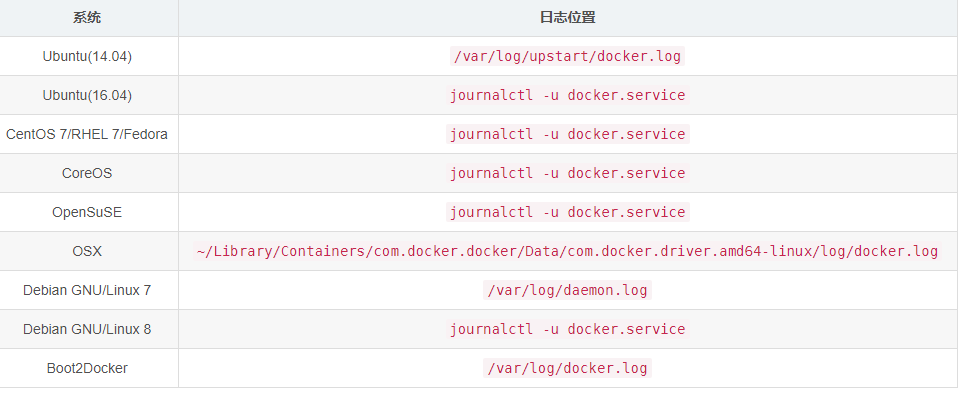Viewport: 966px width, 405px height.
Task: Click the Debian GNU/Linux 8 cell
Action: coord(87,329)
